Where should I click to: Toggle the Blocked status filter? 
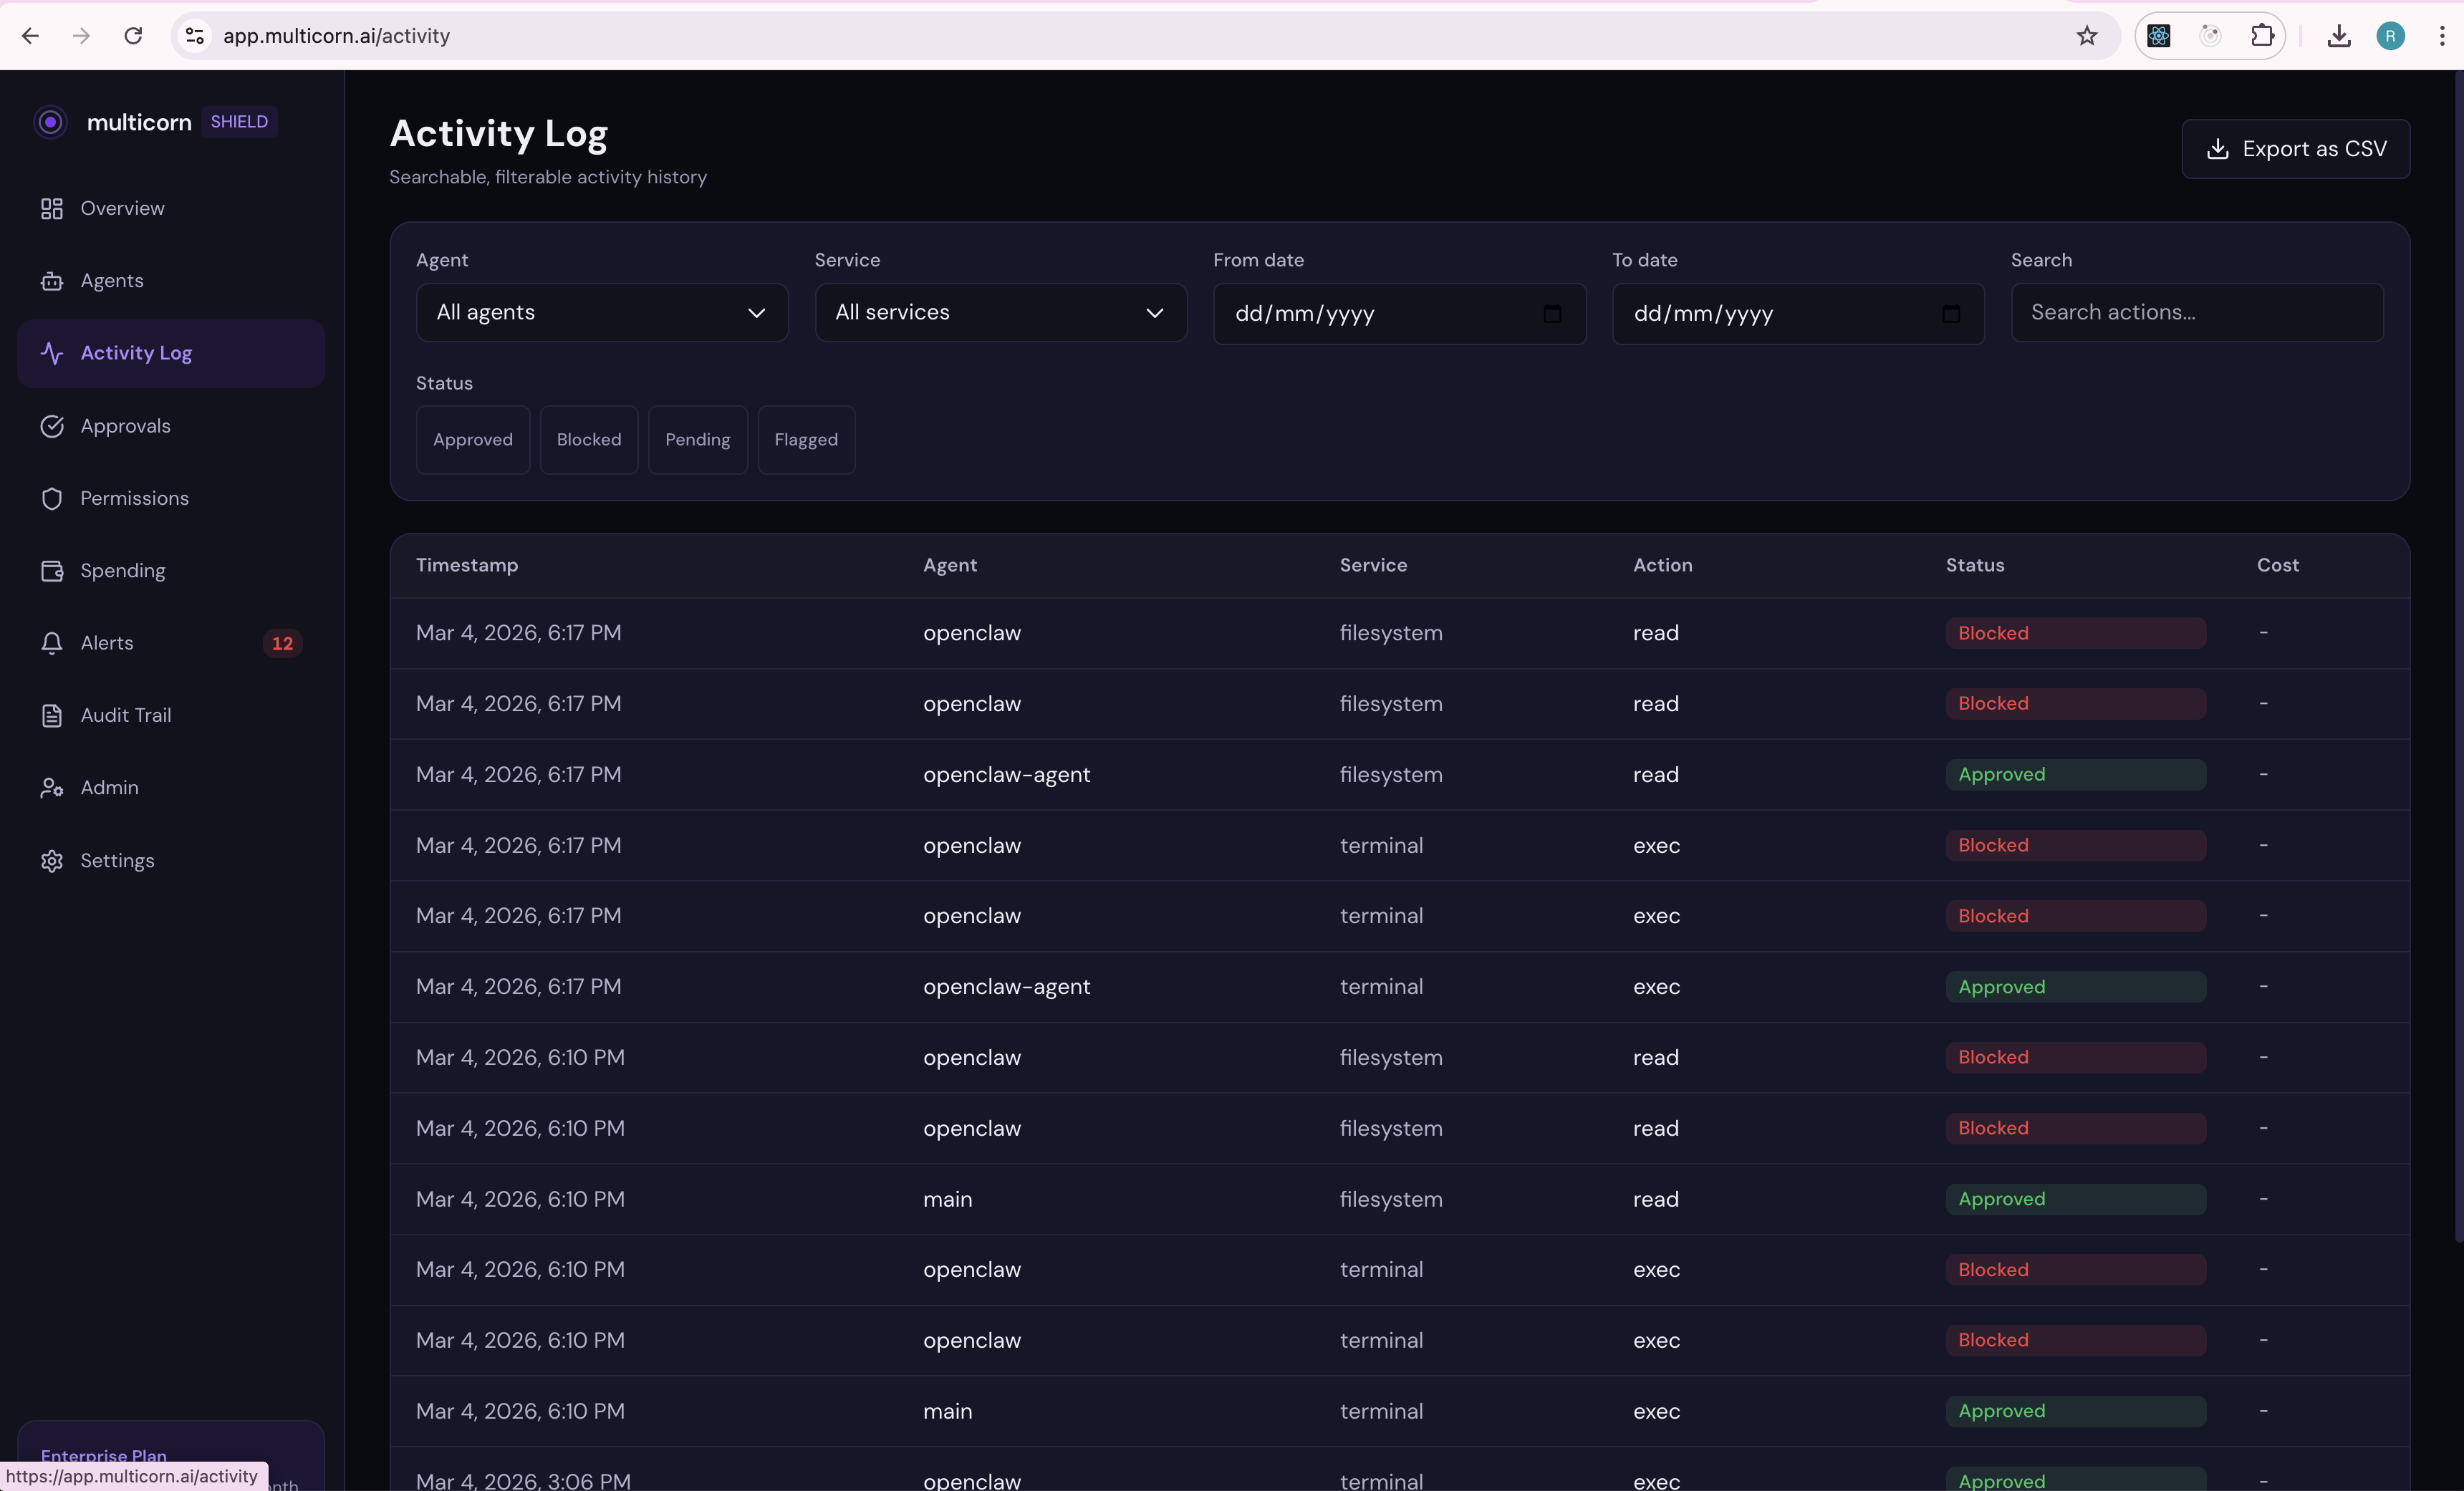point(588,439)
